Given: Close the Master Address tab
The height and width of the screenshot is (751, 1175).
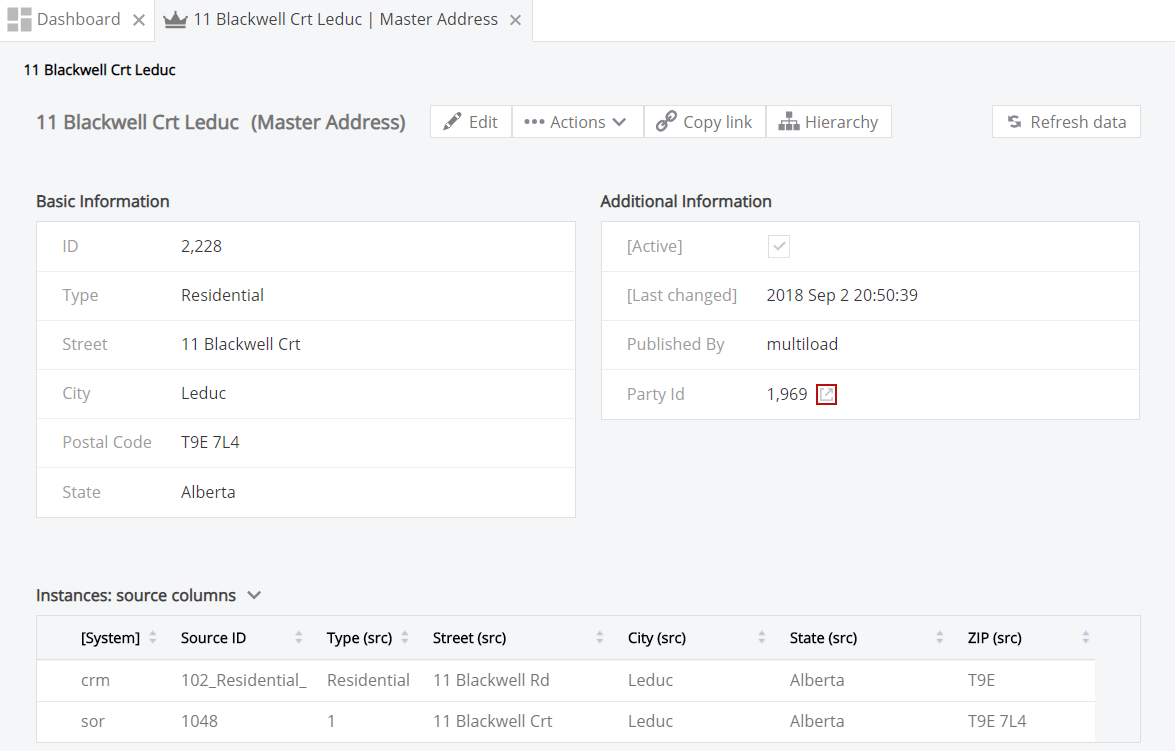Looking at the screenshot, I should [515, 20].
